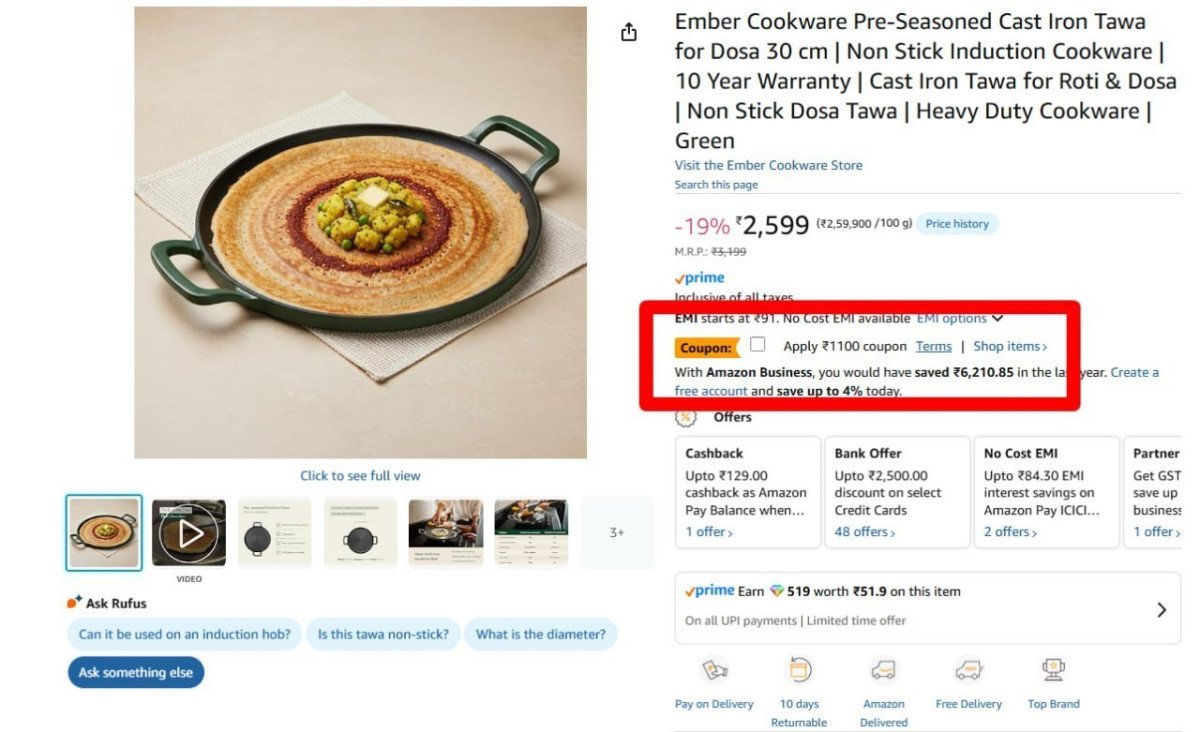Open the Price history button
Viewport: 1200px width, 732px height.
[957, 224]
